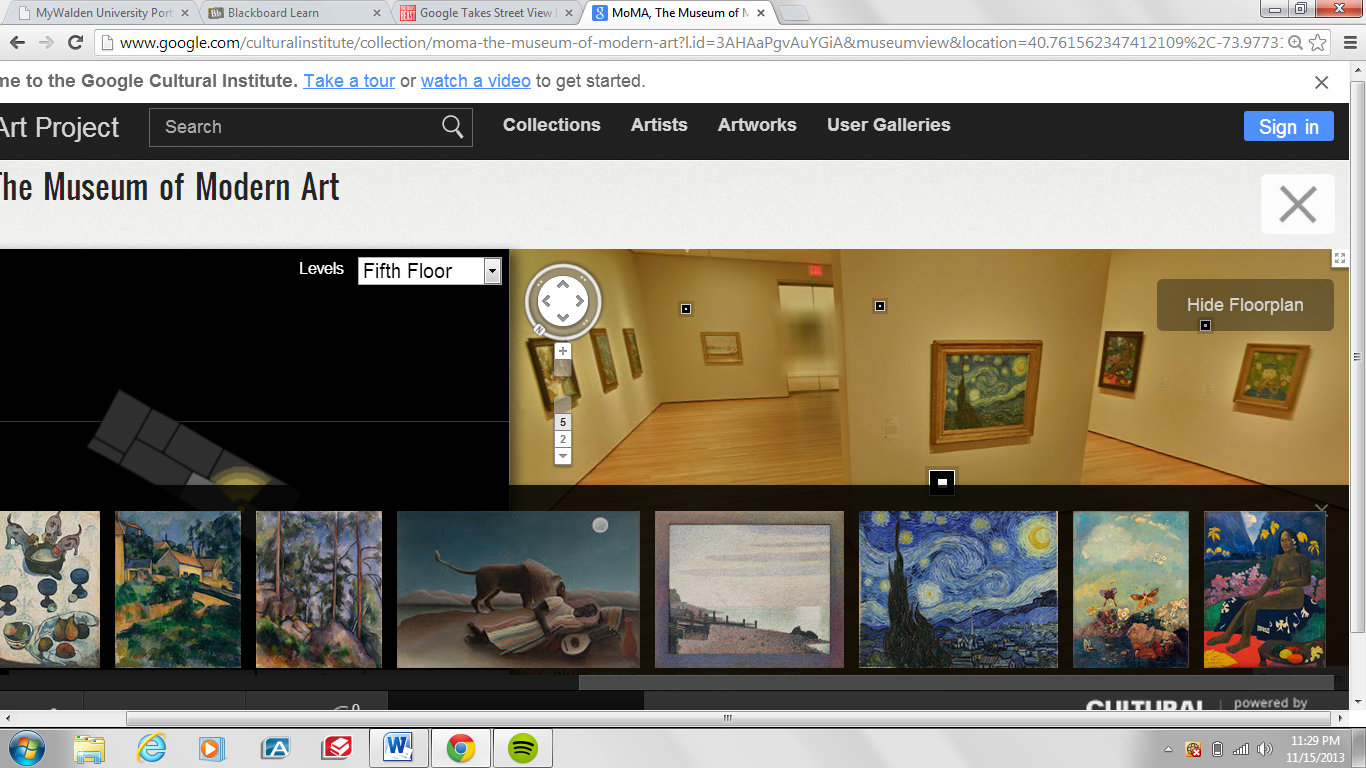
Task: Click wall hotspot above landscape painting
Action: 686,309
